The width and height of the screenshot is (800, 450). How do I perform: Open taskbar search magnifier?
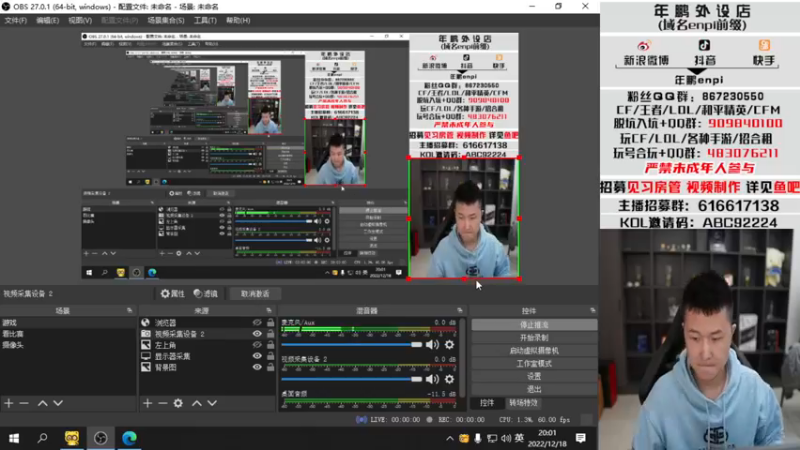click(42, 438)
